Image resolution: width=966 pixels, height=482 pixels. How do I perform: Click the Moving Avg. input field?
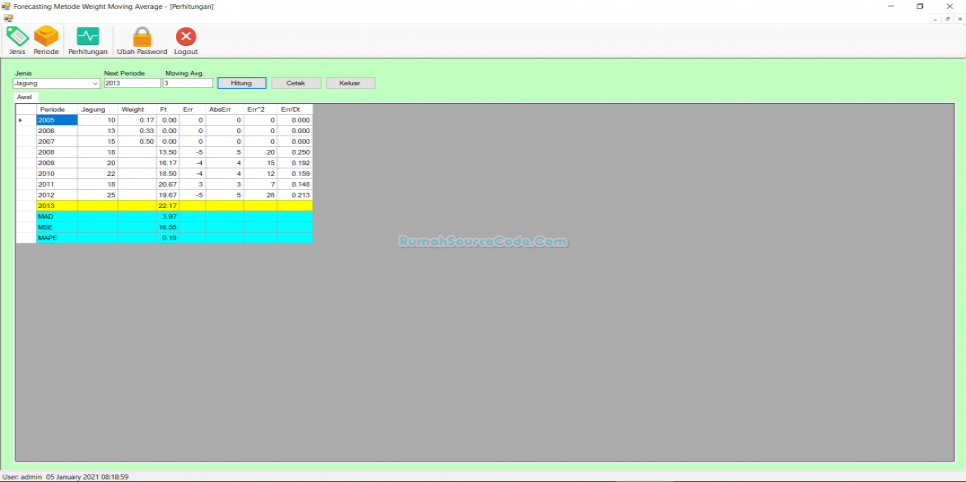188,84
